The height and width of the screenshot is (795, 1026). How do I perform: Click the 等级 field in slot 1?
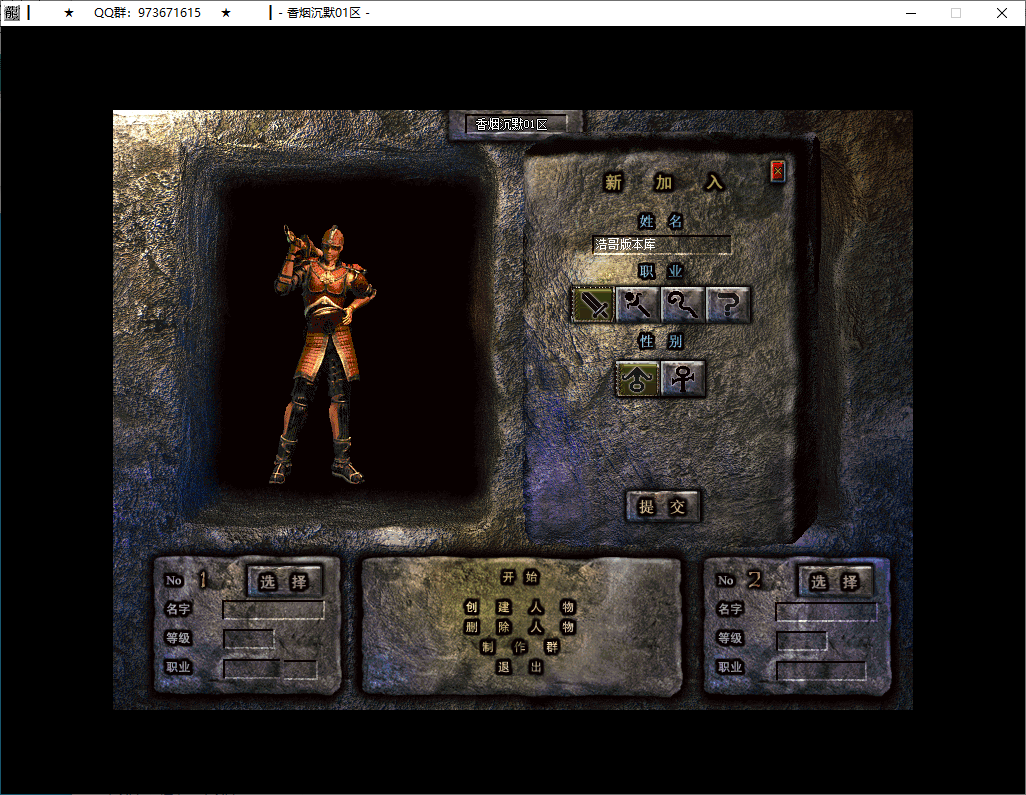[x=249, y=639]
